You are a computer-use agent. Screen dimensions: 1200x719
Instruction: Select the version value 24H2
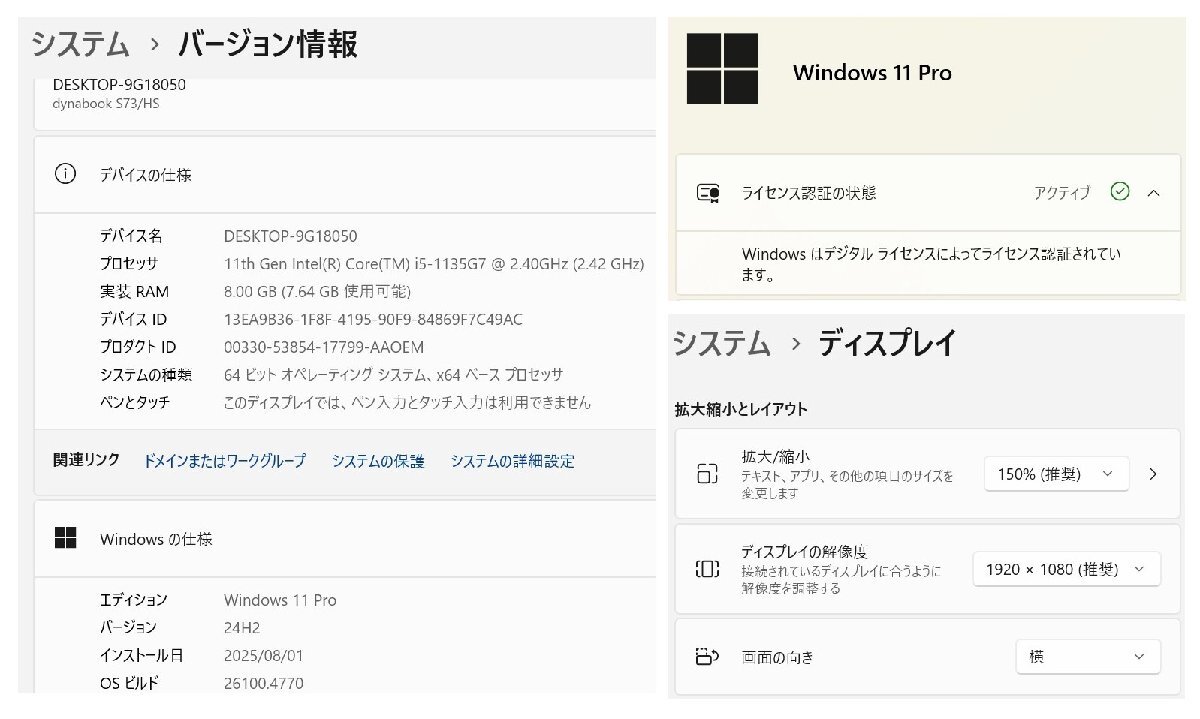pos(243,627)
